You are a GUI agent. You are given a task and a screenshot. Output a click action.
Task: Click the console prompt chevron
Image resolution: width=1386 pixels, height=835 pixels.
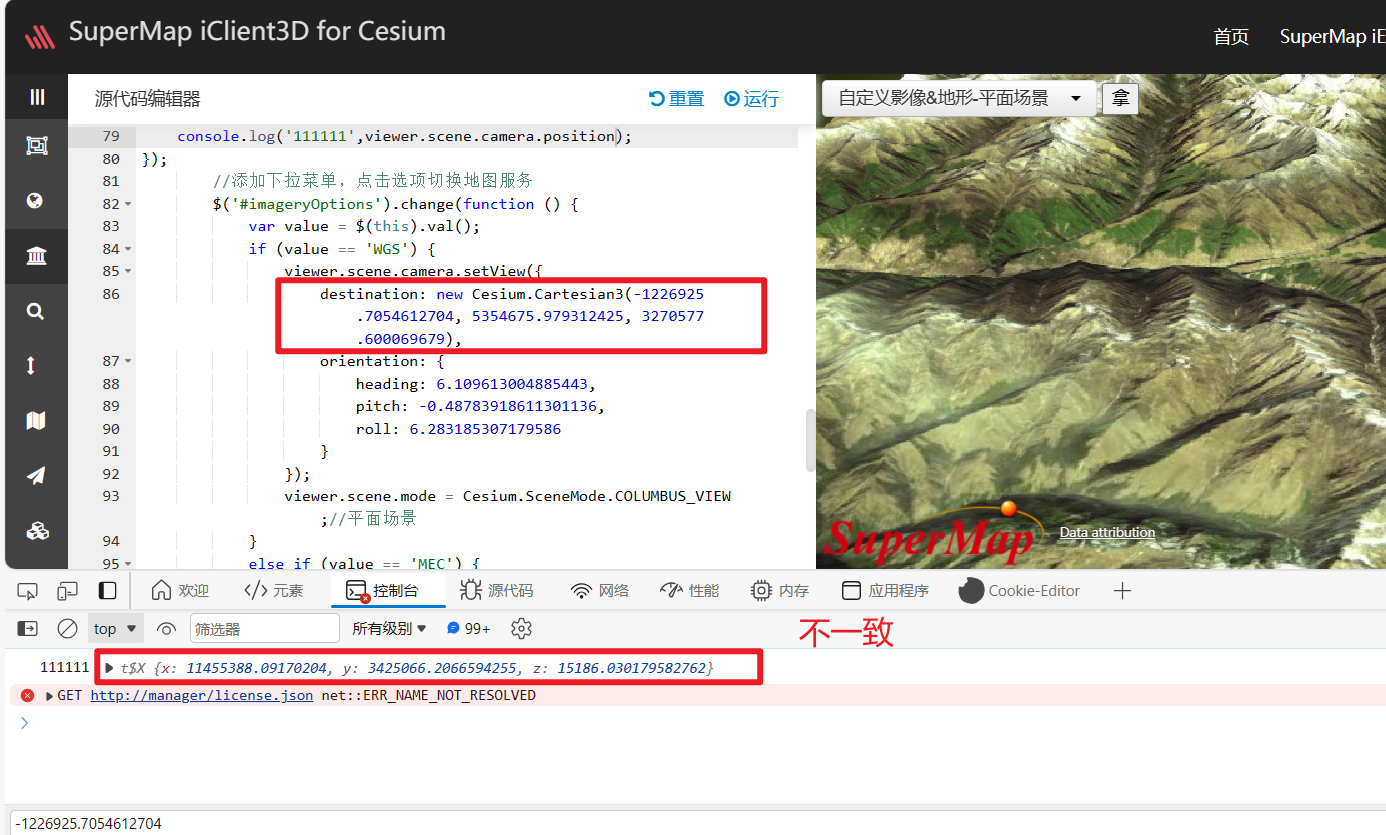(25, 722)
